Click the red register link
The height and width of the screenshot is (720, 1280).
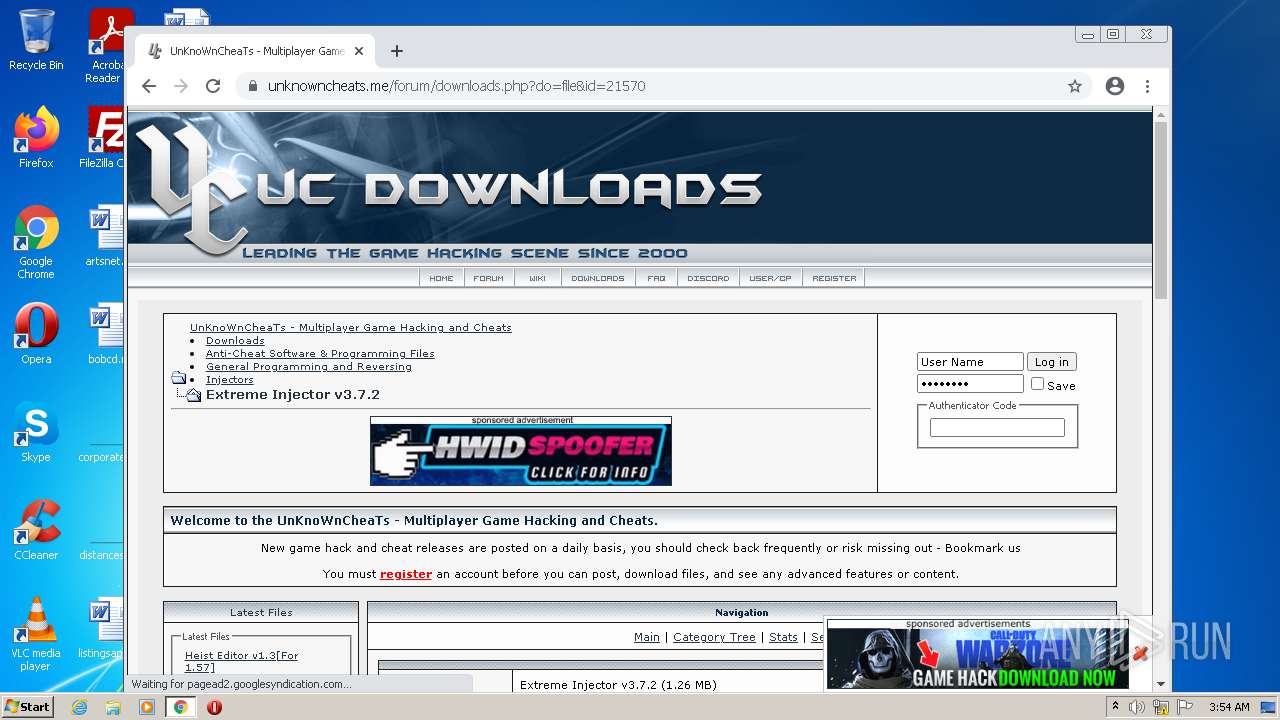click(x=406, y=574)
